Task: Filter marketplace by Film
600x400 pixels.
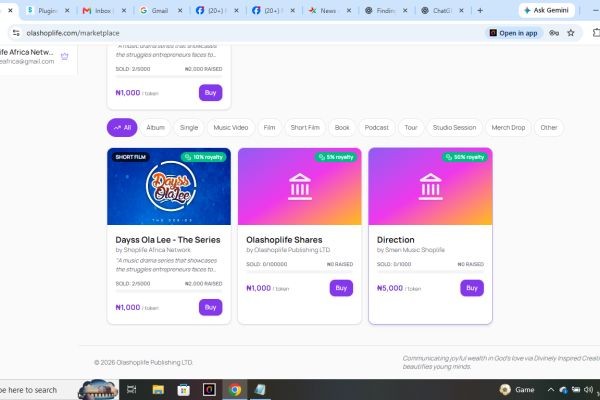Action: (x=269, y=127)
